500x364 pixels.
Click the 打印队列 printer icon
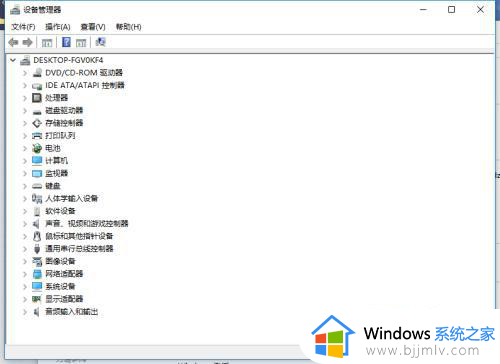coord(37,136)
